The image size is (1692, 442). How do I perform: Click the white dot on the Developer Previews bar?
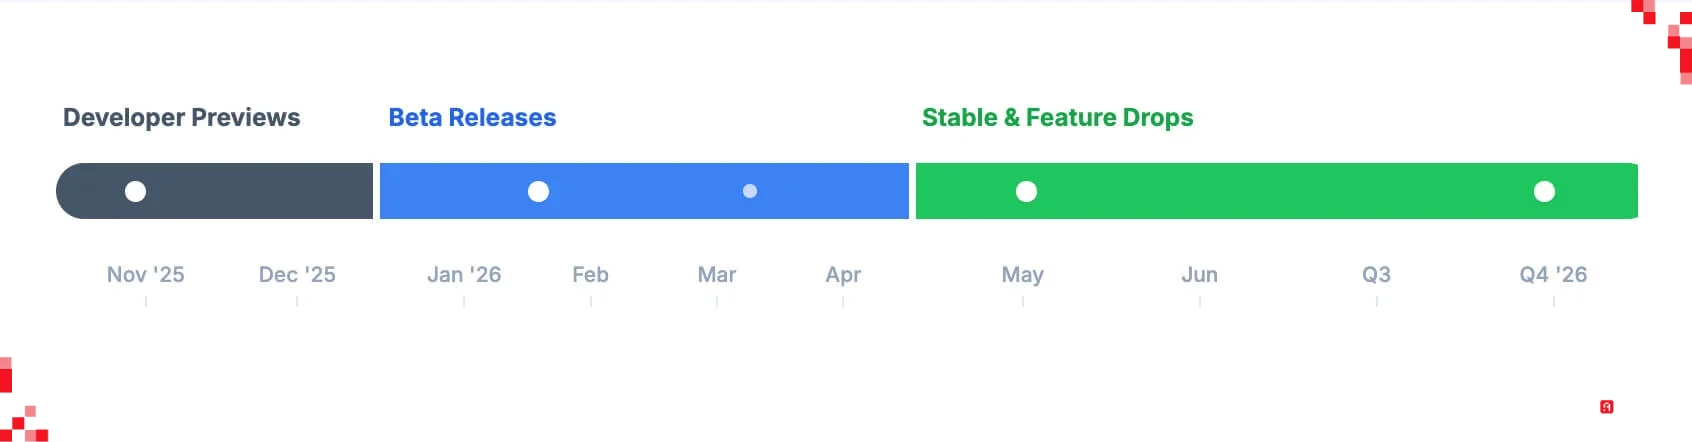[x=135, y=191]
